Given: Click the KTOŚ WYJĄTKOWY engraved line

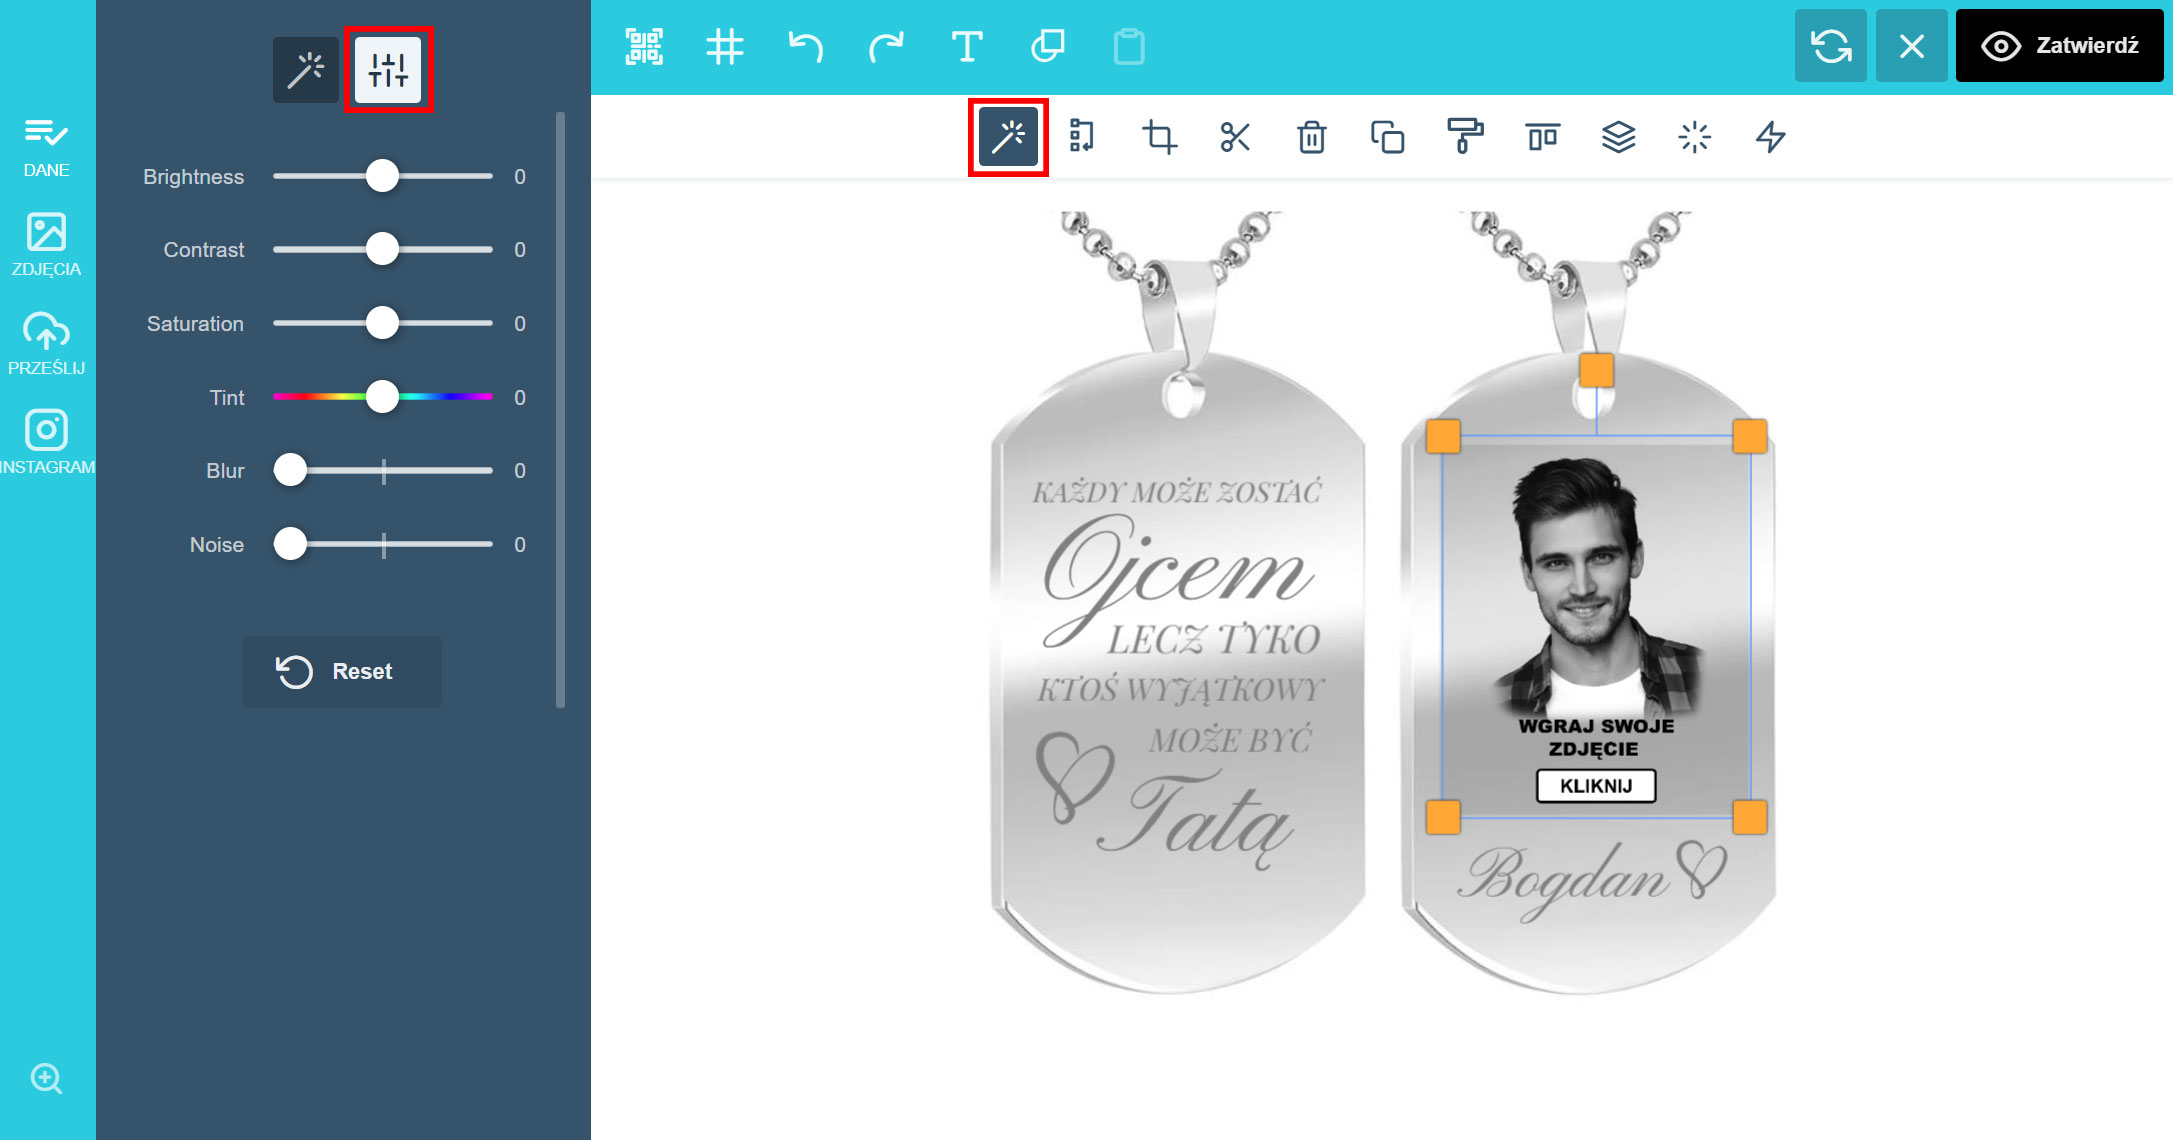Looking at the screenshot, I should [1180, 690].
